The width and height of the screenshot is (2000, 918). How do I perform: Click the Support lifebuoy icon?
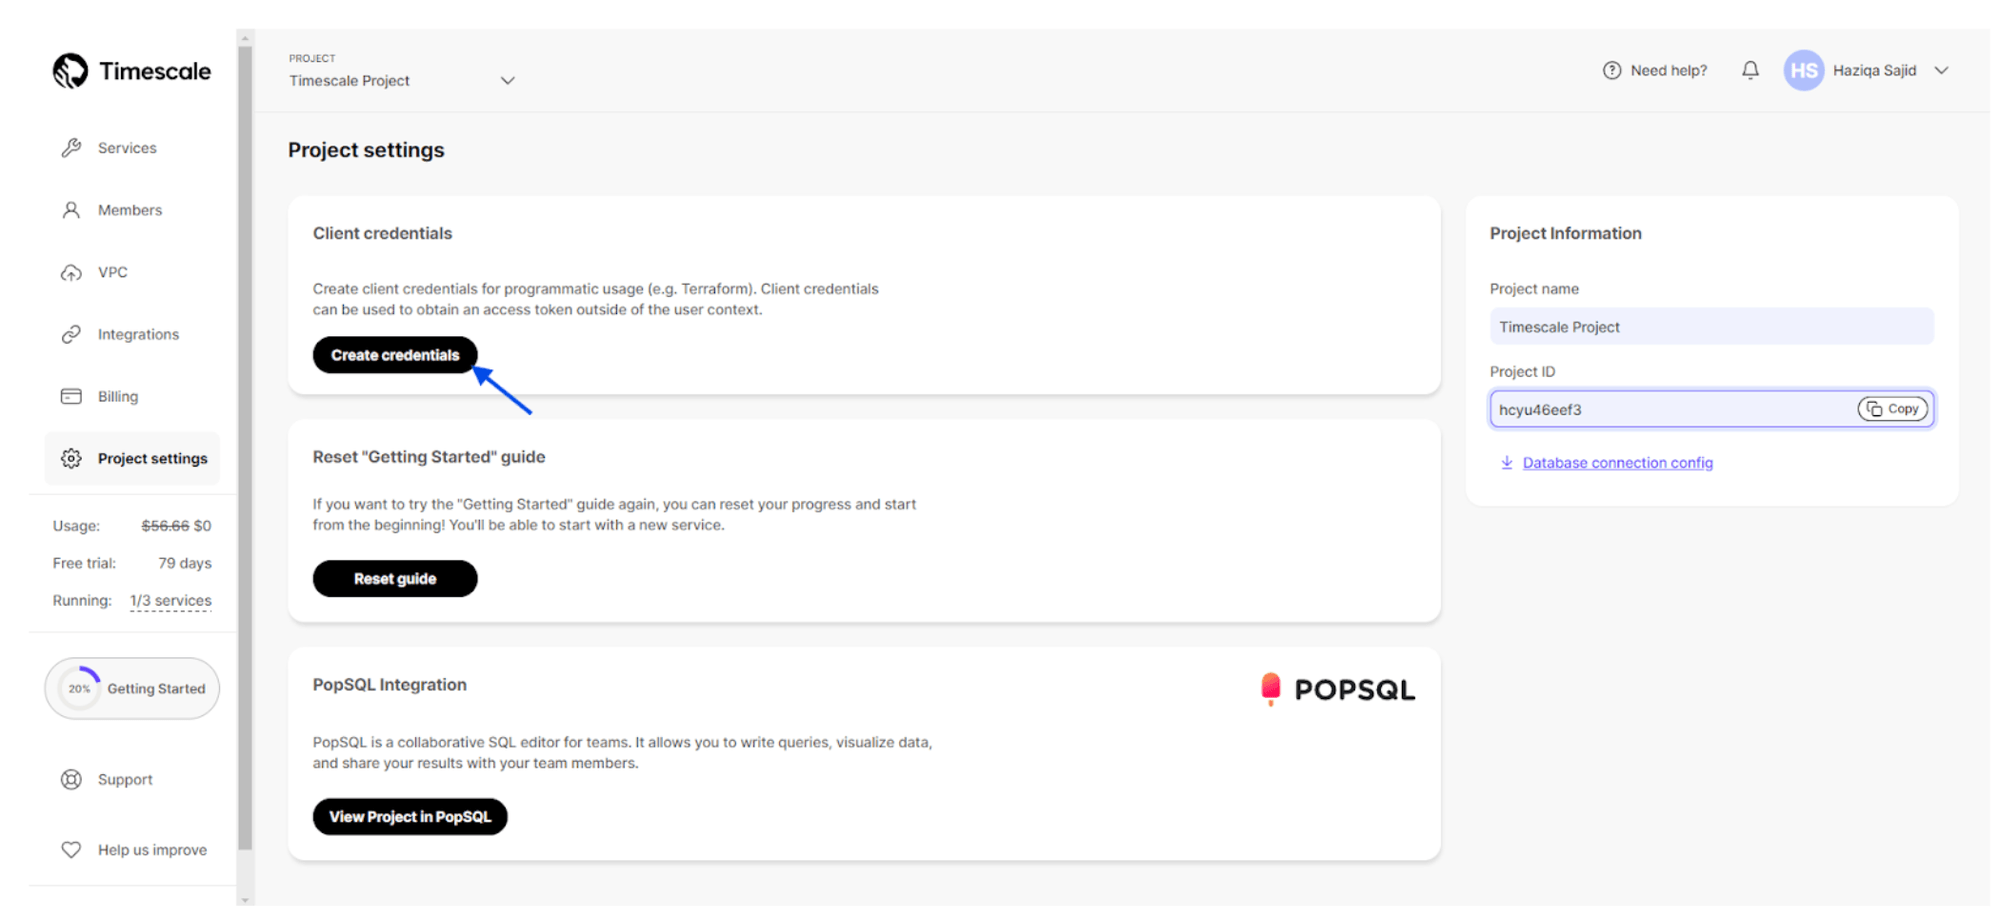[x=71, y=779]
